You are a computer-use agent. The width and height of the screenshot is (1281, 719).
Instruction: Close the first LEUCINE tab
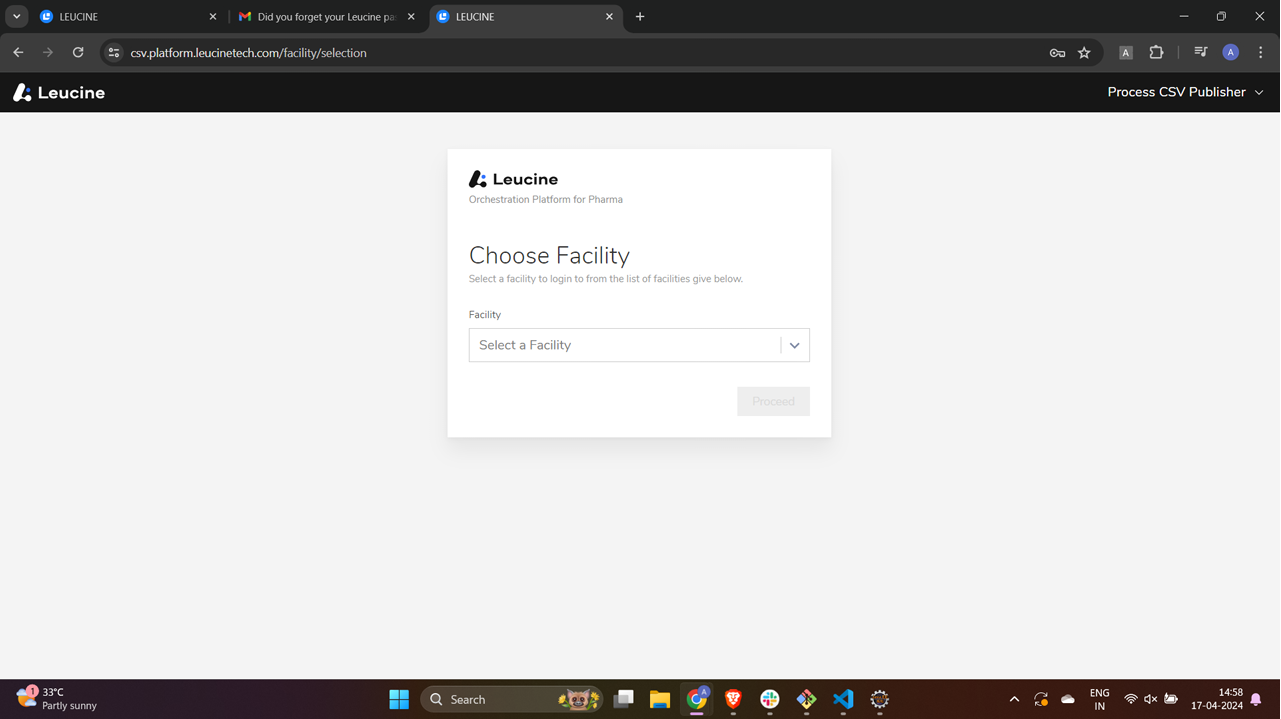212,17
